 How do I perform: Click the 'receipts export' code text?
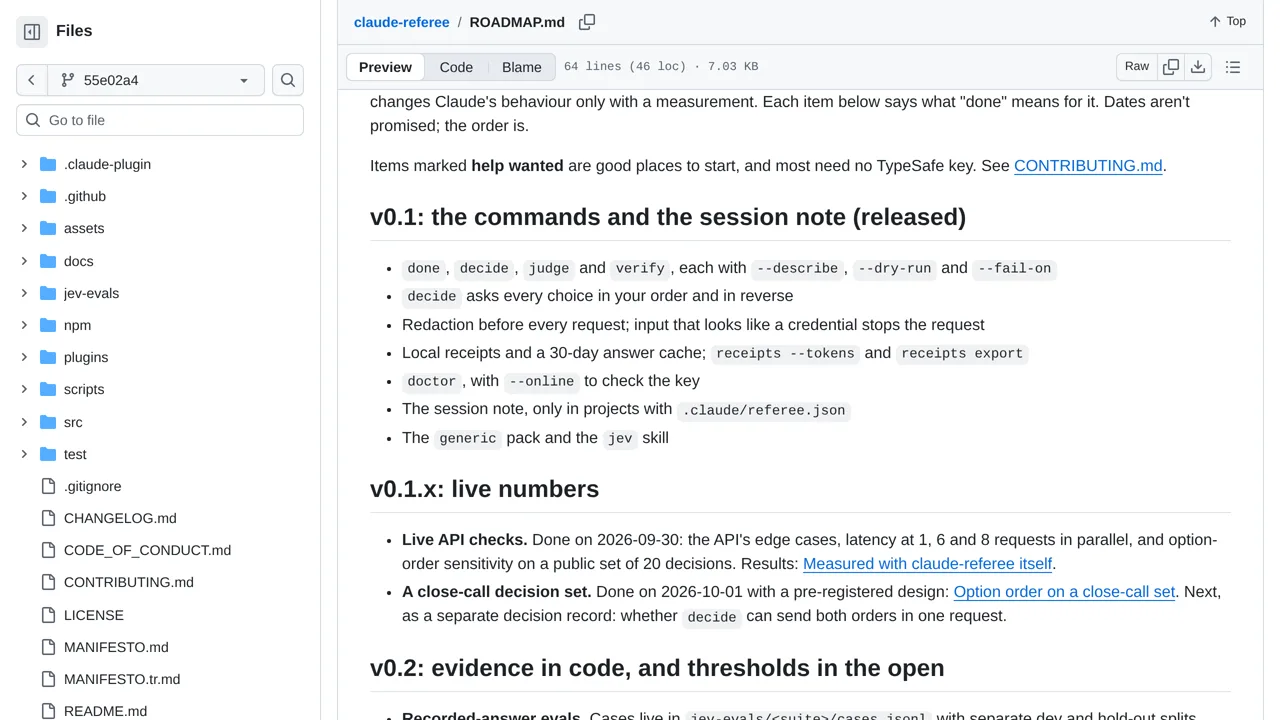962,354
